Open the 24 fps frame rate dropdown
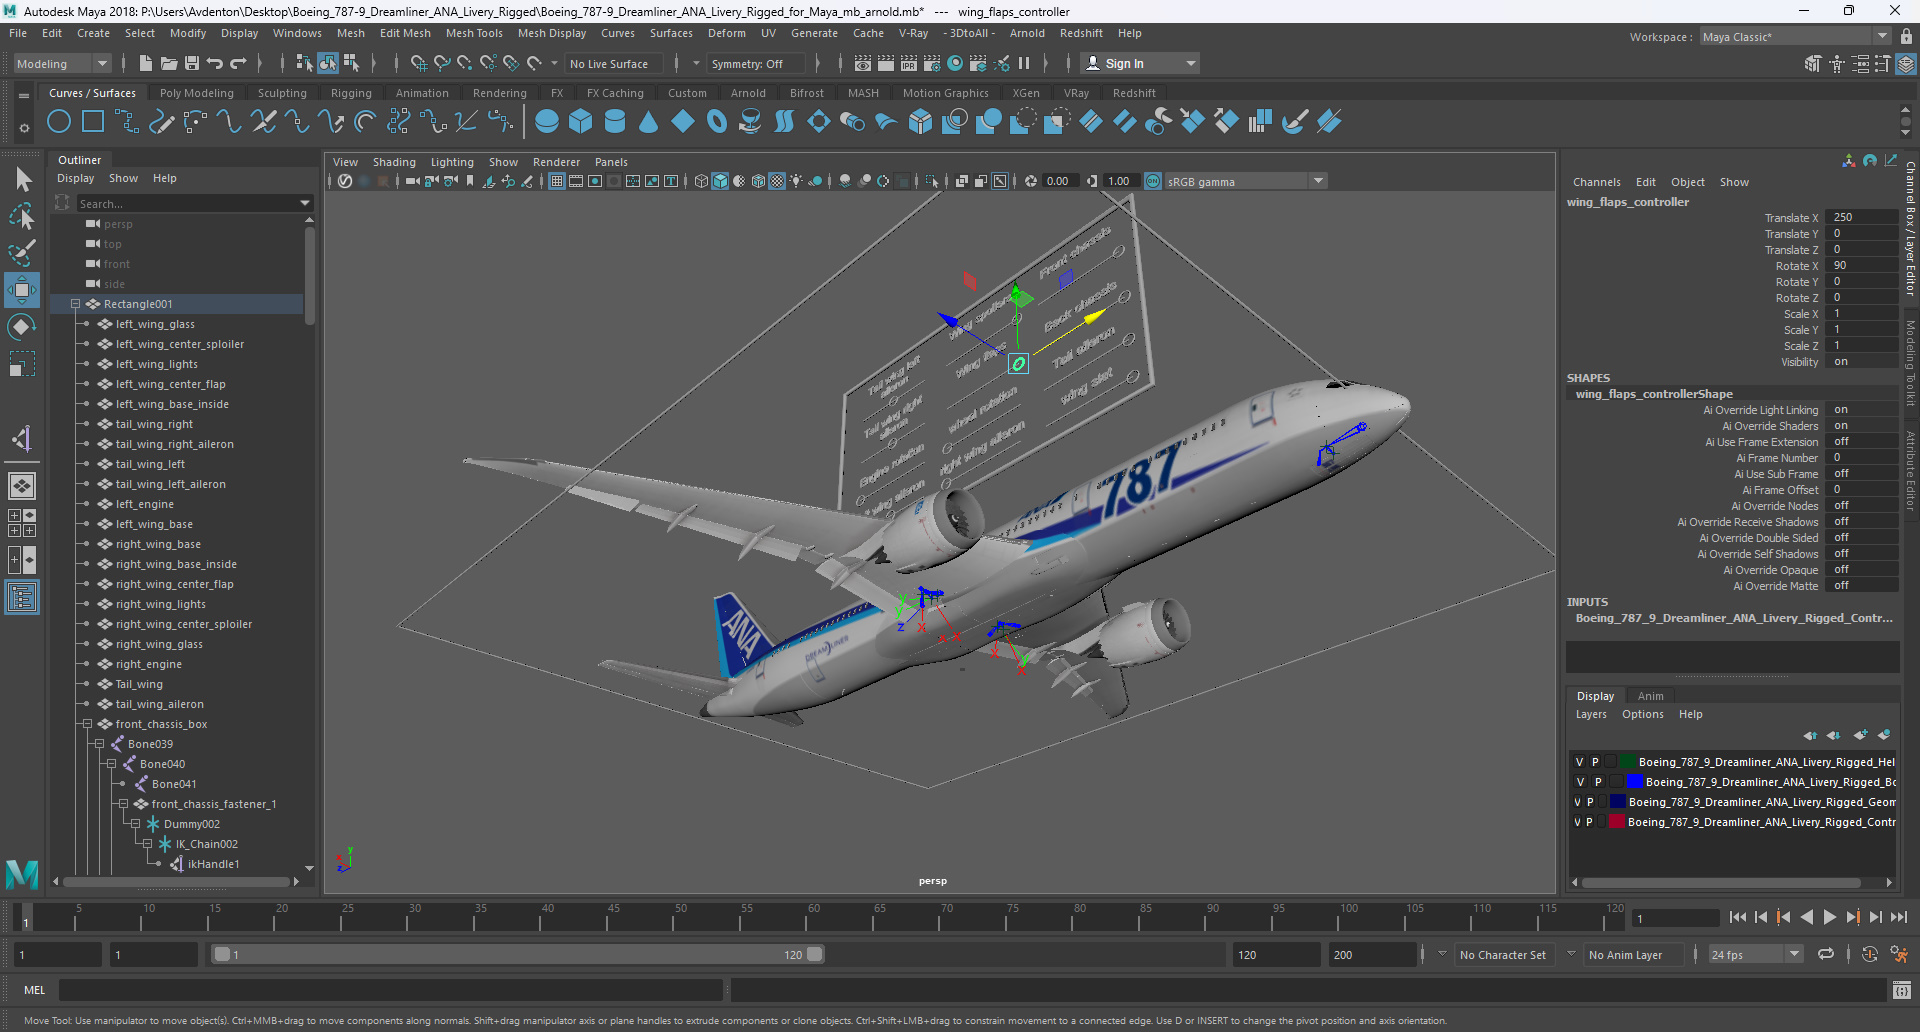Image resolution: width=1920 pixels, height=1032 pixels. [x=1755, y=954]
